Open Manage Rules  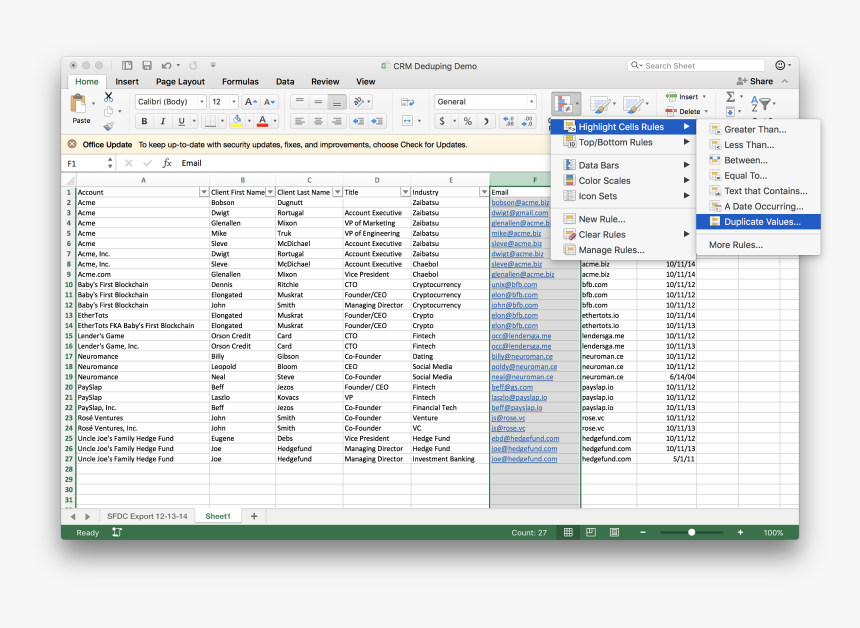[x=623, y=250]
